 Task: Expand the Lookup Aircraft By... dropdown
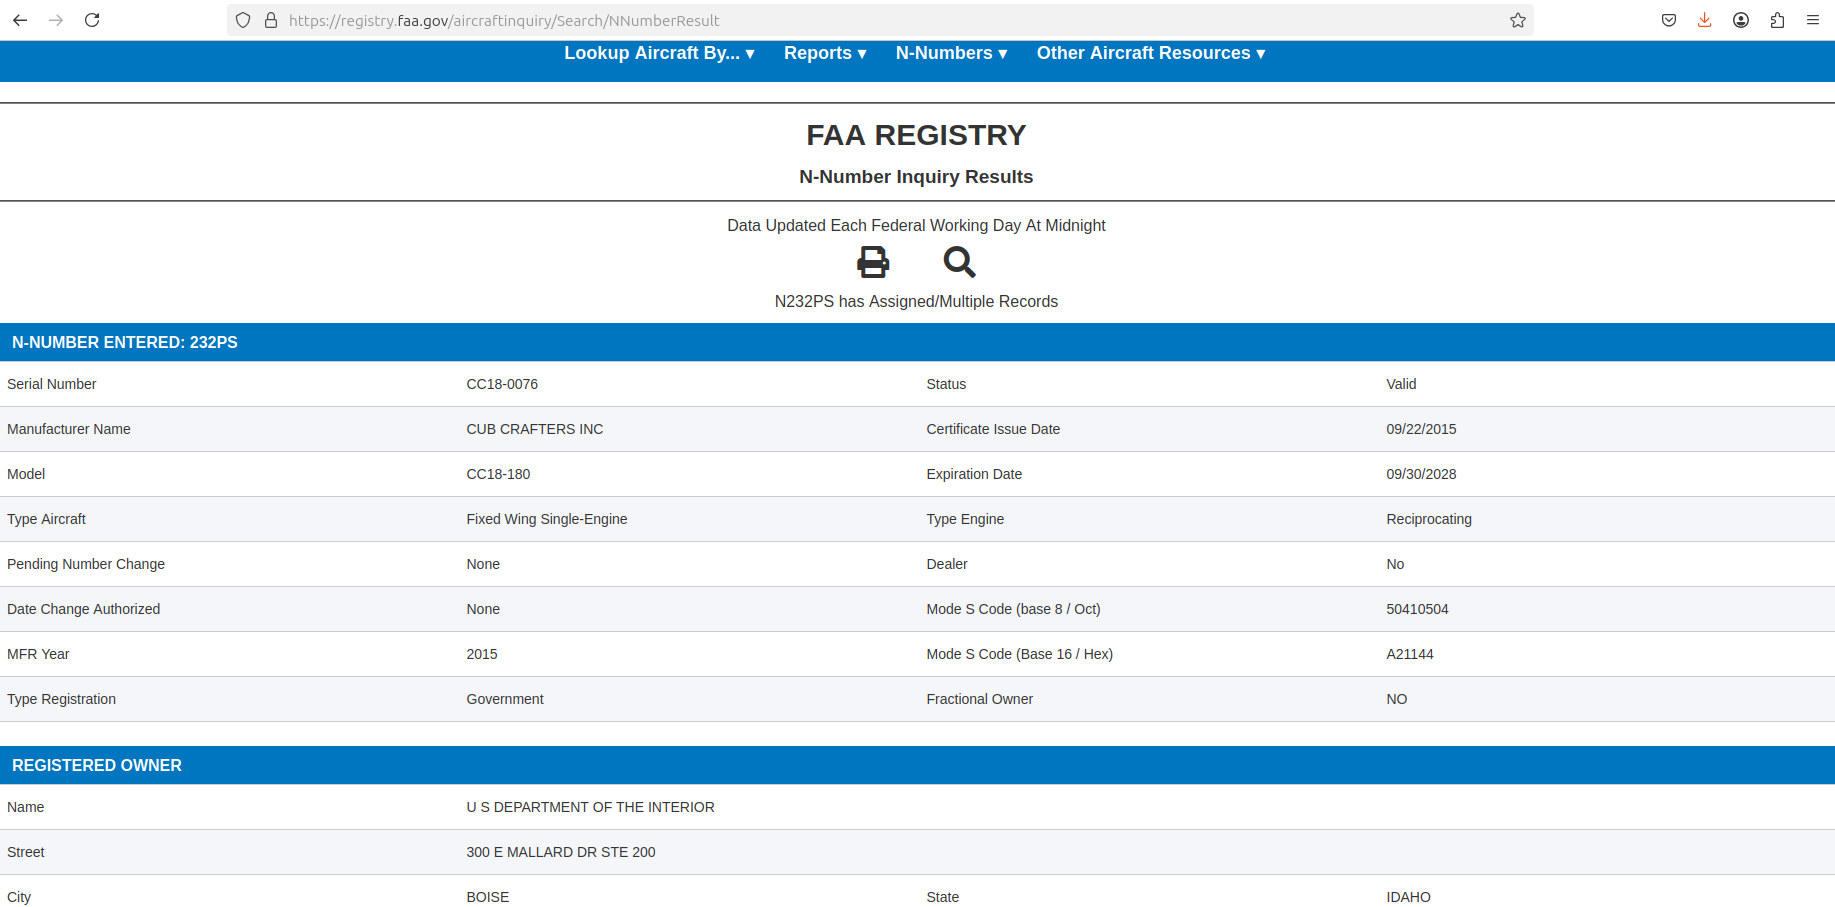(x=659, y=53)
